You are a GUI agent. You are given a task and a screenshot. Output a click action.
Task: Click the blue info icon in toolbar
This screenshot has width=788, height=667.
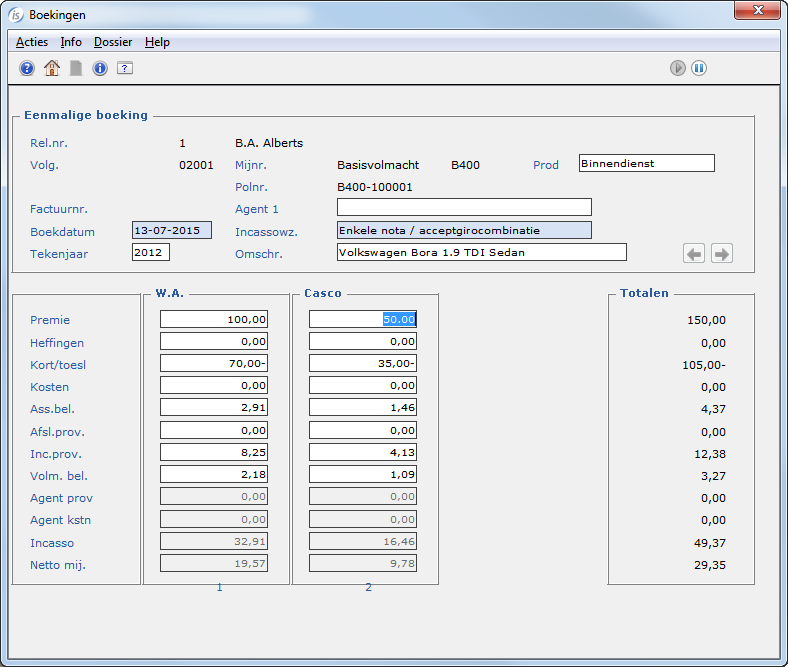click(x=100, y=68)
